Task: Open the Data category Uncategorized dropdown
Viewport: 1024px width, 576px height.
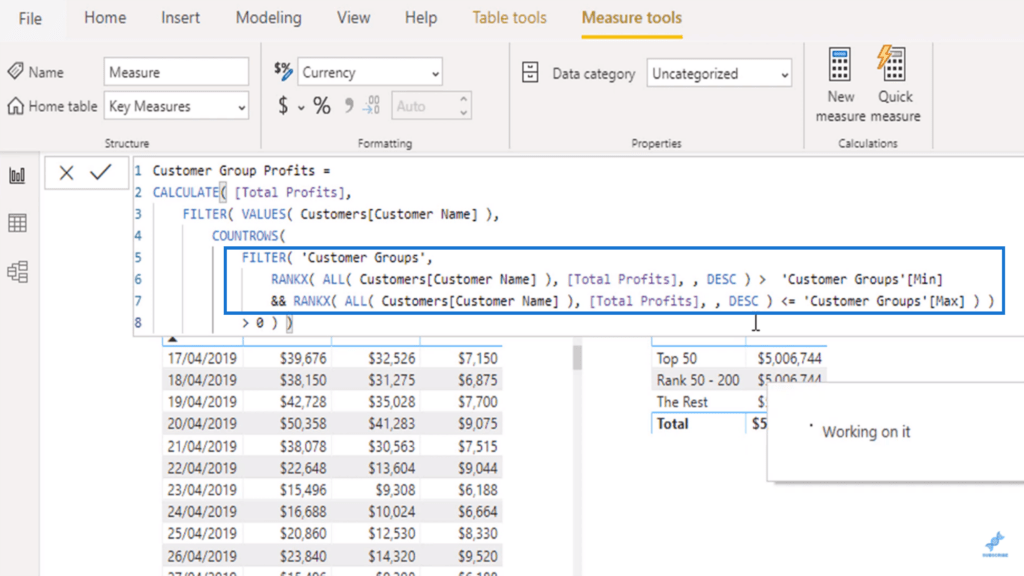Action: coord(719,74)
